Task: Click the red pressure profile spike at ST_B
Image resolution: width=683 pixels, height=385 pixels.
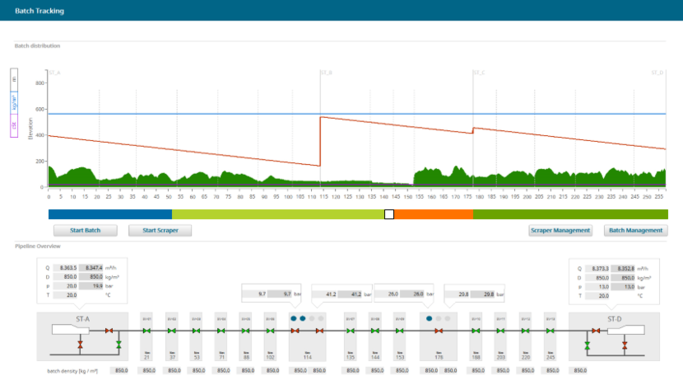Action: 320,142
